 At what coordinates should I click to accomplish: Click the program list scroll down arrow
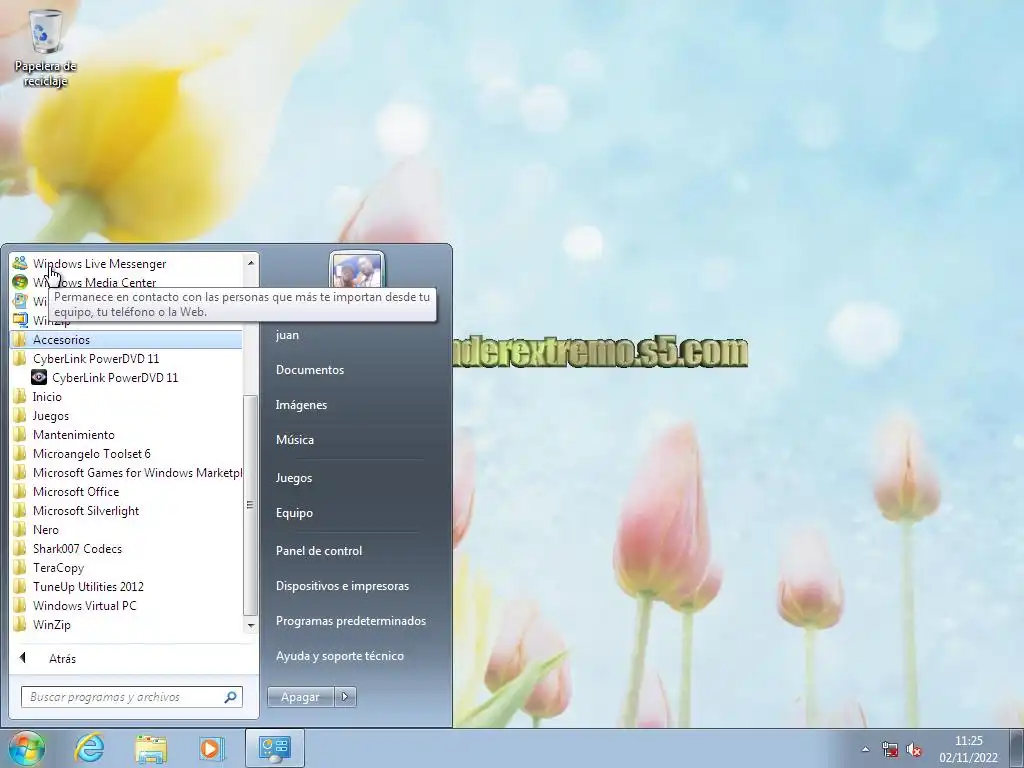[x=251, y=626]
